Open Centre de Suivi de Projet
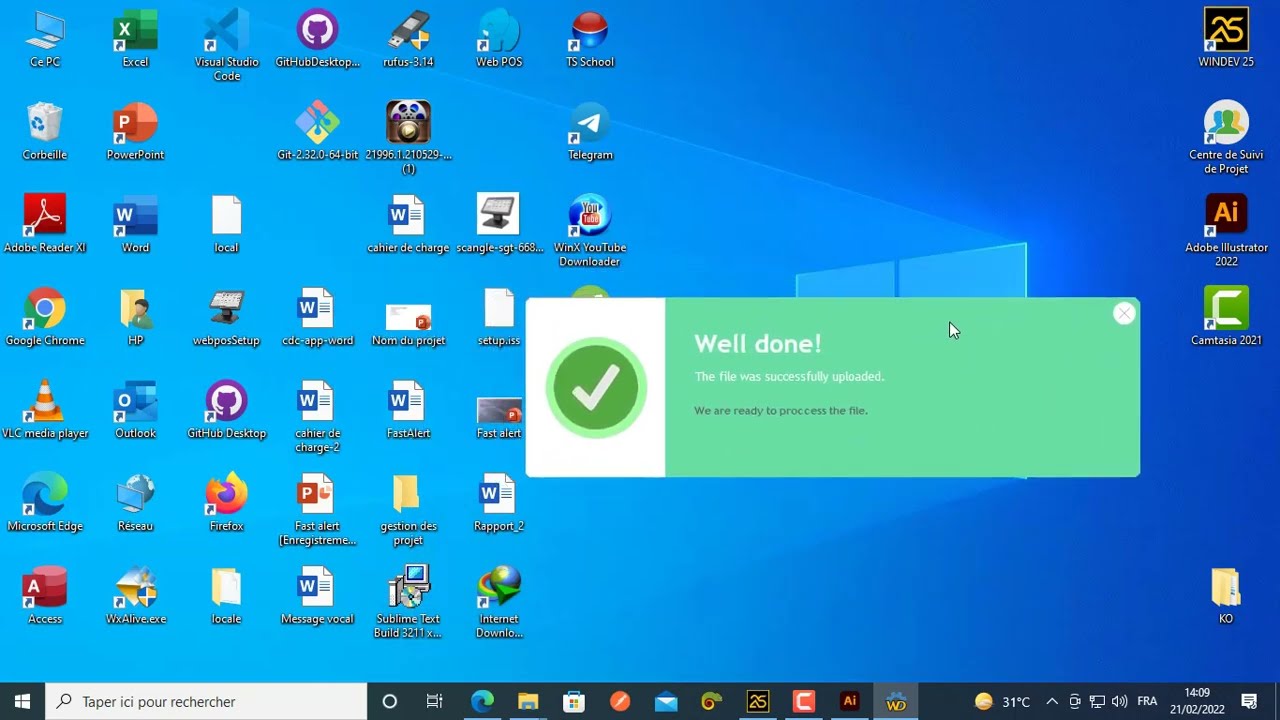1280x720 pixels. [x=1226, y=138]
